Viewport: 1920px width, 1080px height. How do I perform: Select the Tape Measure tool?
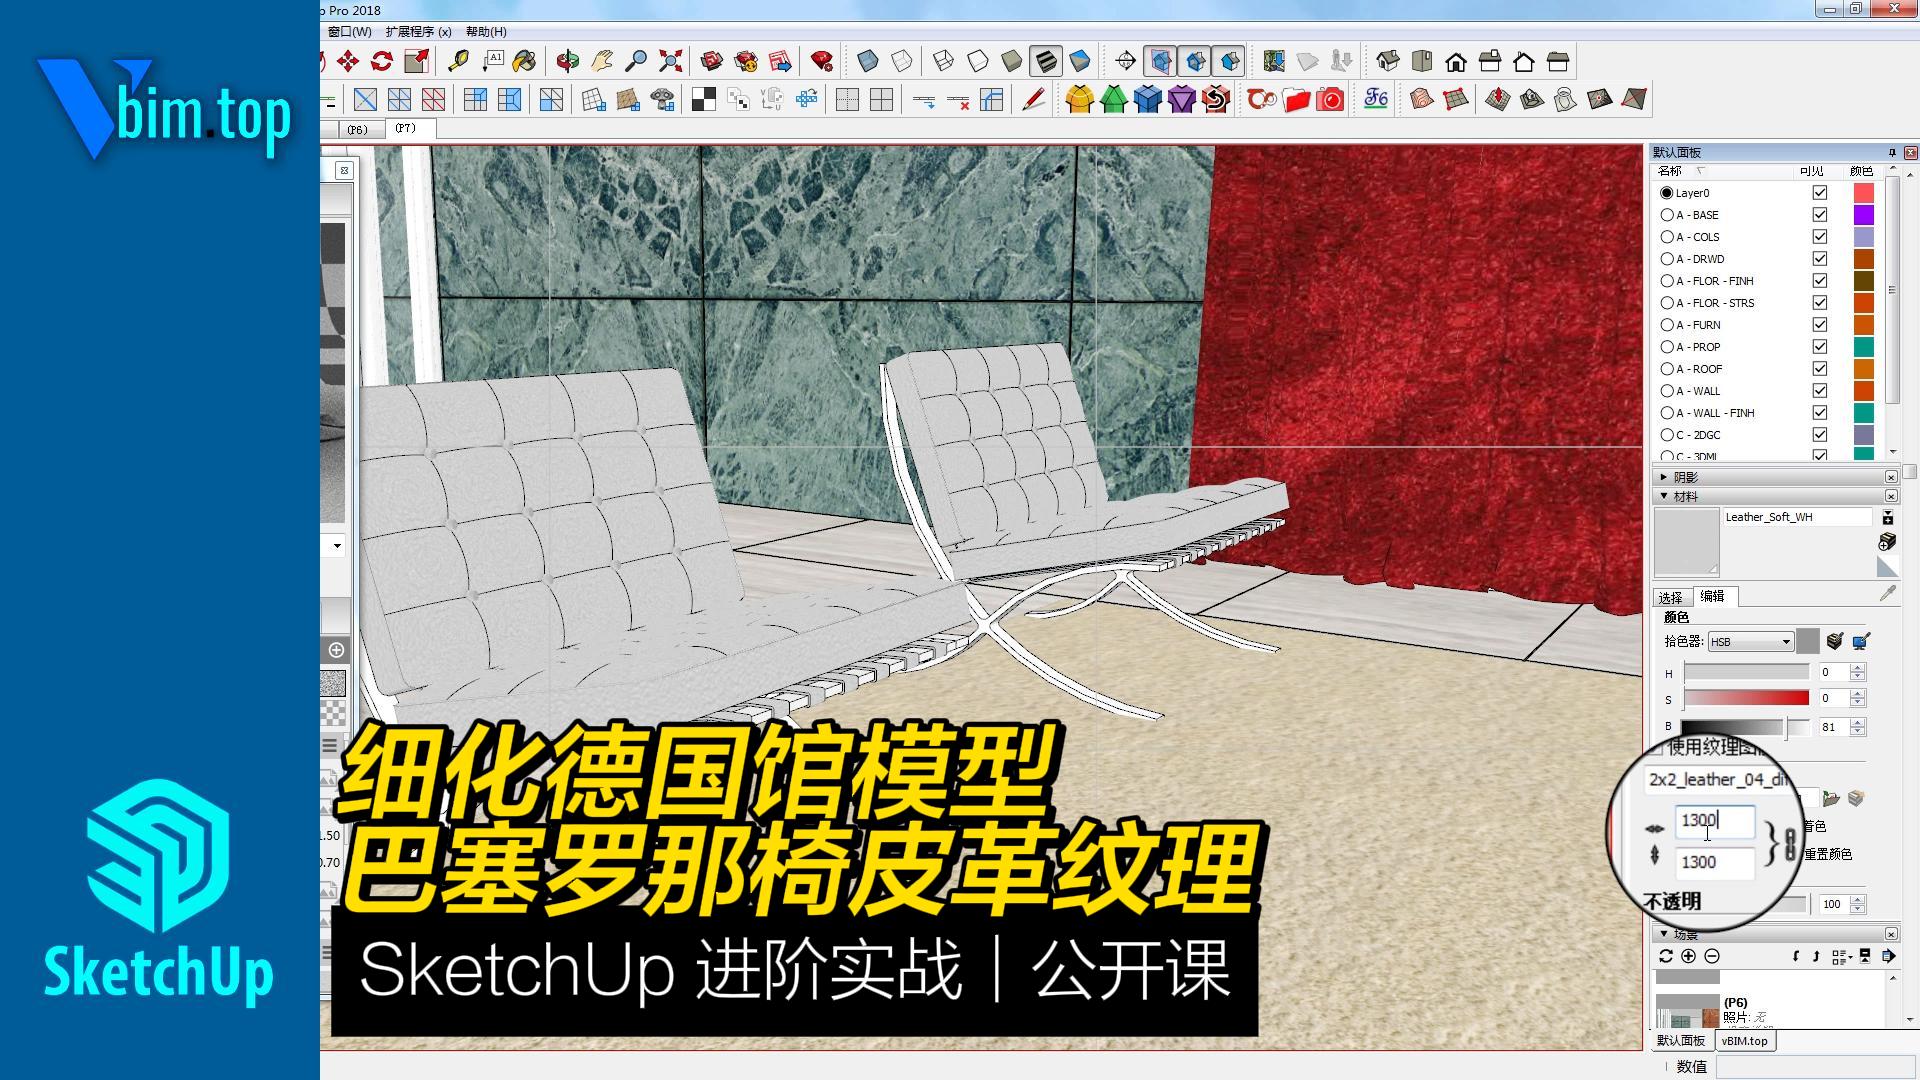click(458, 61)
